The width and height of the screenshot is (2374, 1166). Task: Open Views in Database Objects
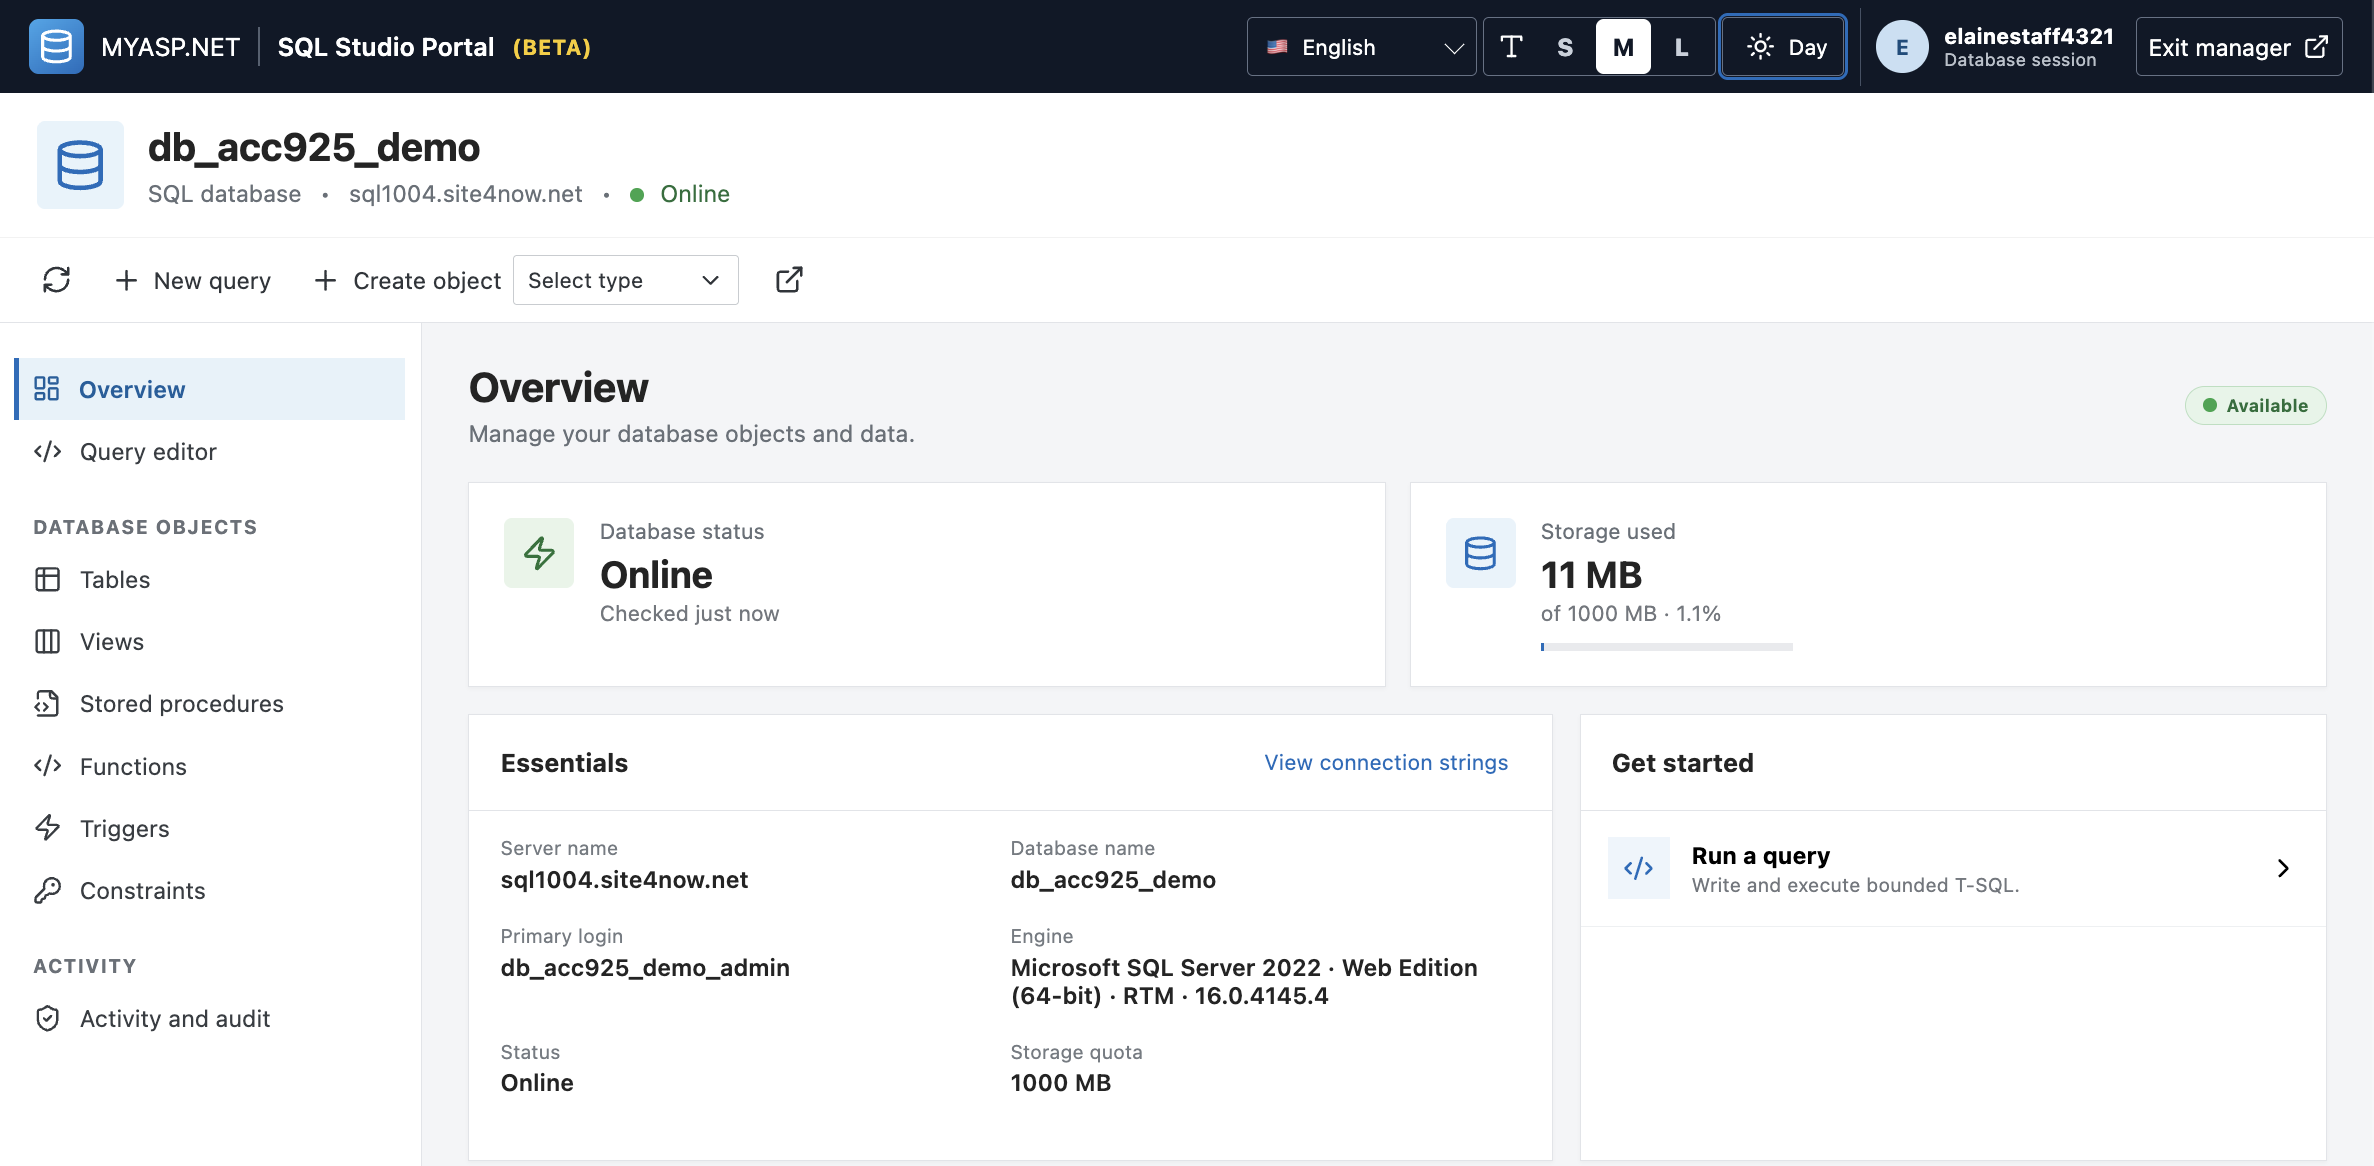pos(210,642)
